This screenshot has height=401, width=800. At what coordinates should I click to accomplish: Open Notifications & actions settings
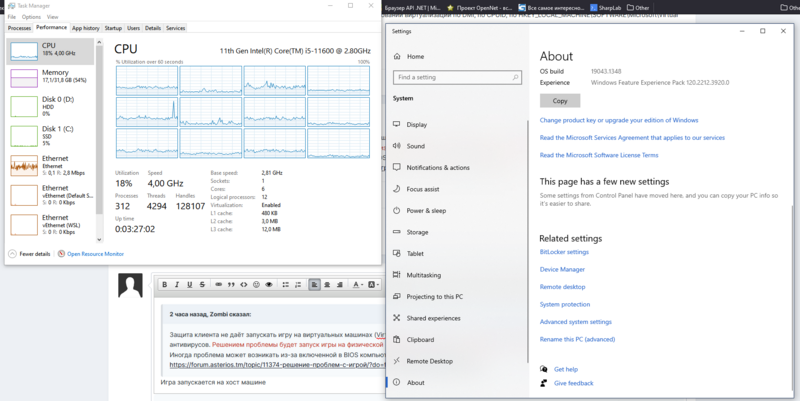pyautogui.click(x=438, y=167)
